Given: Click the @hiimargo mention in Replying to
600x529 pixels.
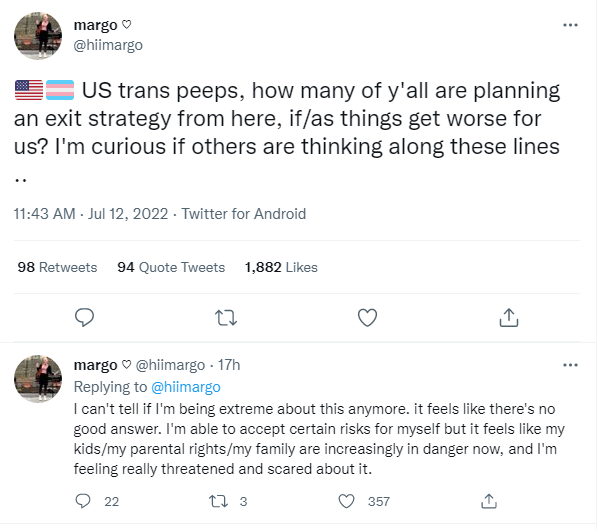Looking at the screenshot, I should point(185,386).
